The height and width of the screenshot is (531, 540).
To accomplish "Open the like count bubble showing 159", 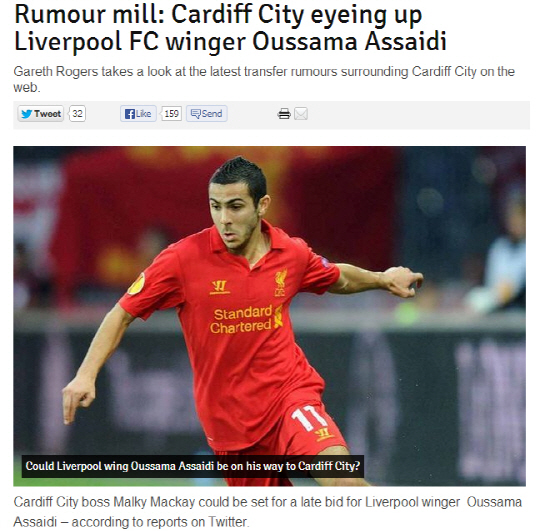I will 171,114.
